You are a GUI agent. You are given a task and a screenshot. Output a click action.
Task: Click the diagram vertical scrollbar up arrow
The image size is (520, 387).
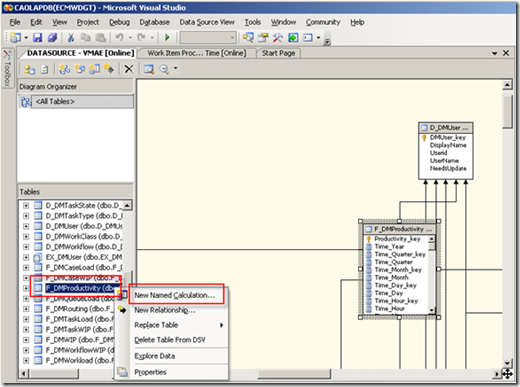tap(507, 85)
